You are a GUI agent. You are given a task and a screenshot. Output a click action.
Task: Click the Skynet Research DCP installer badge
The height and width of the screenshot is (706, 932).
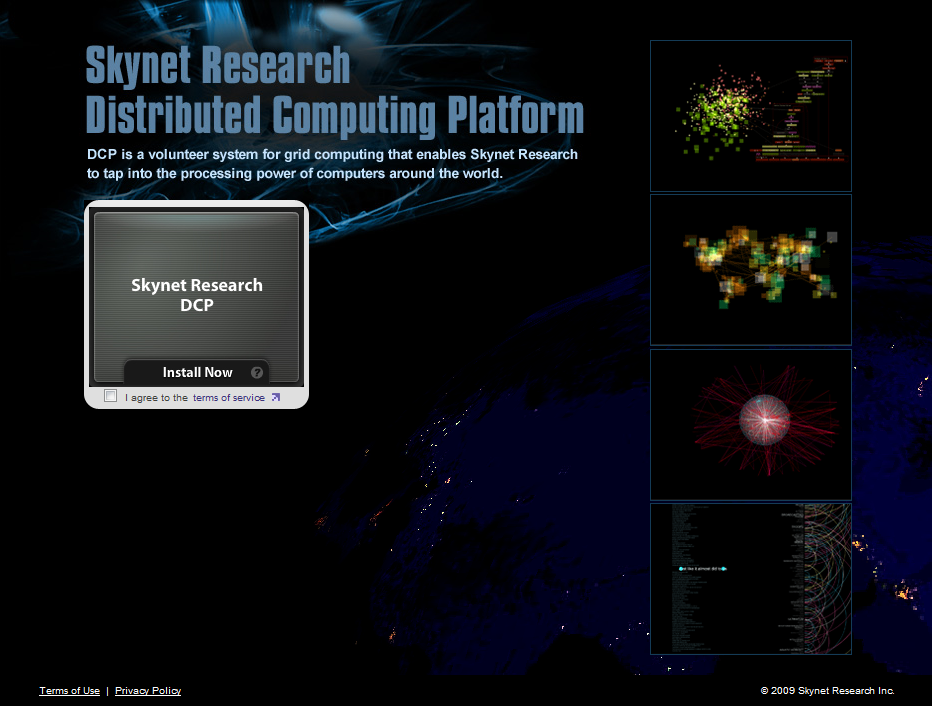click(x=196, y=290)
